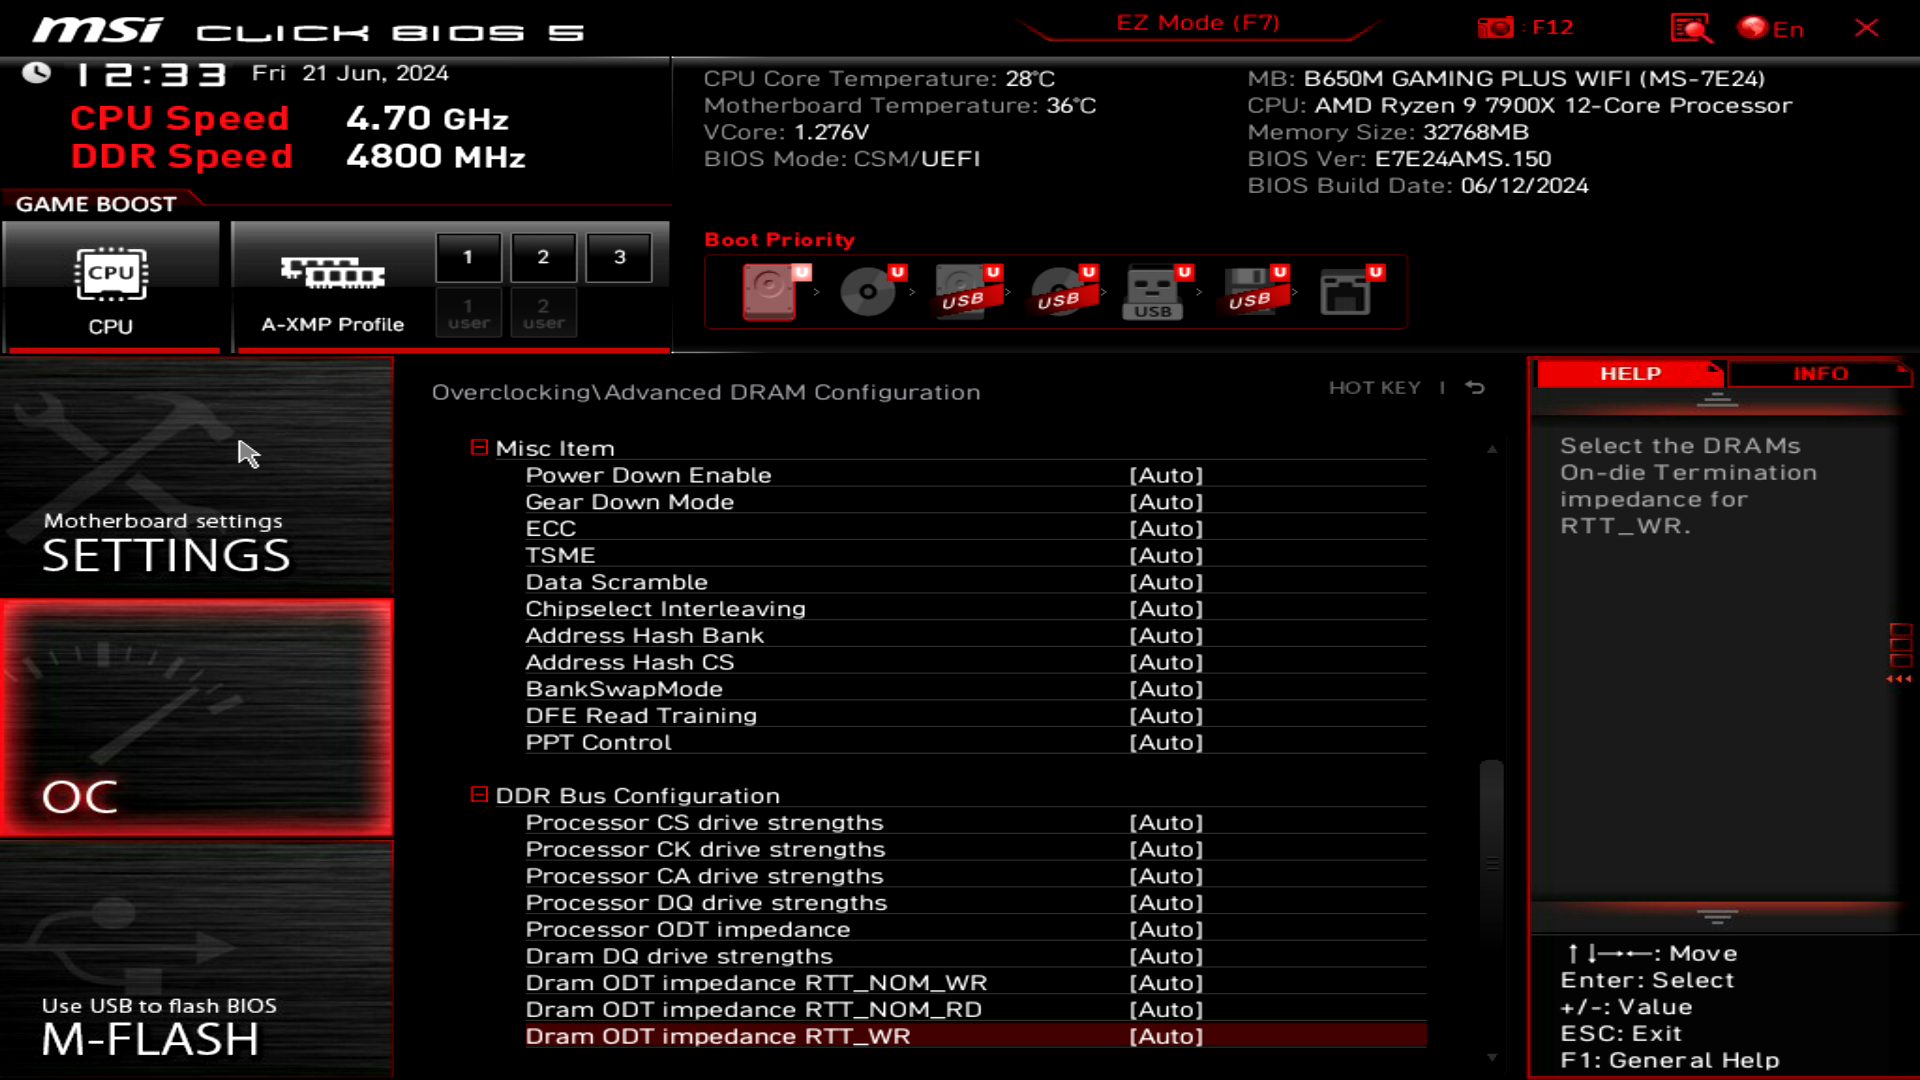Collapse the Misc Item section
The width and height of the screenshot is (1920, 1080).
[x=477, y=447]
